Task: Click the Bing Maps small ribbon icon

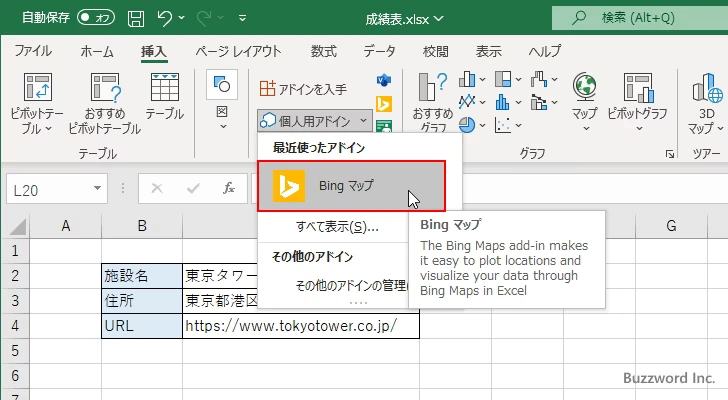Action: [384, 104]
